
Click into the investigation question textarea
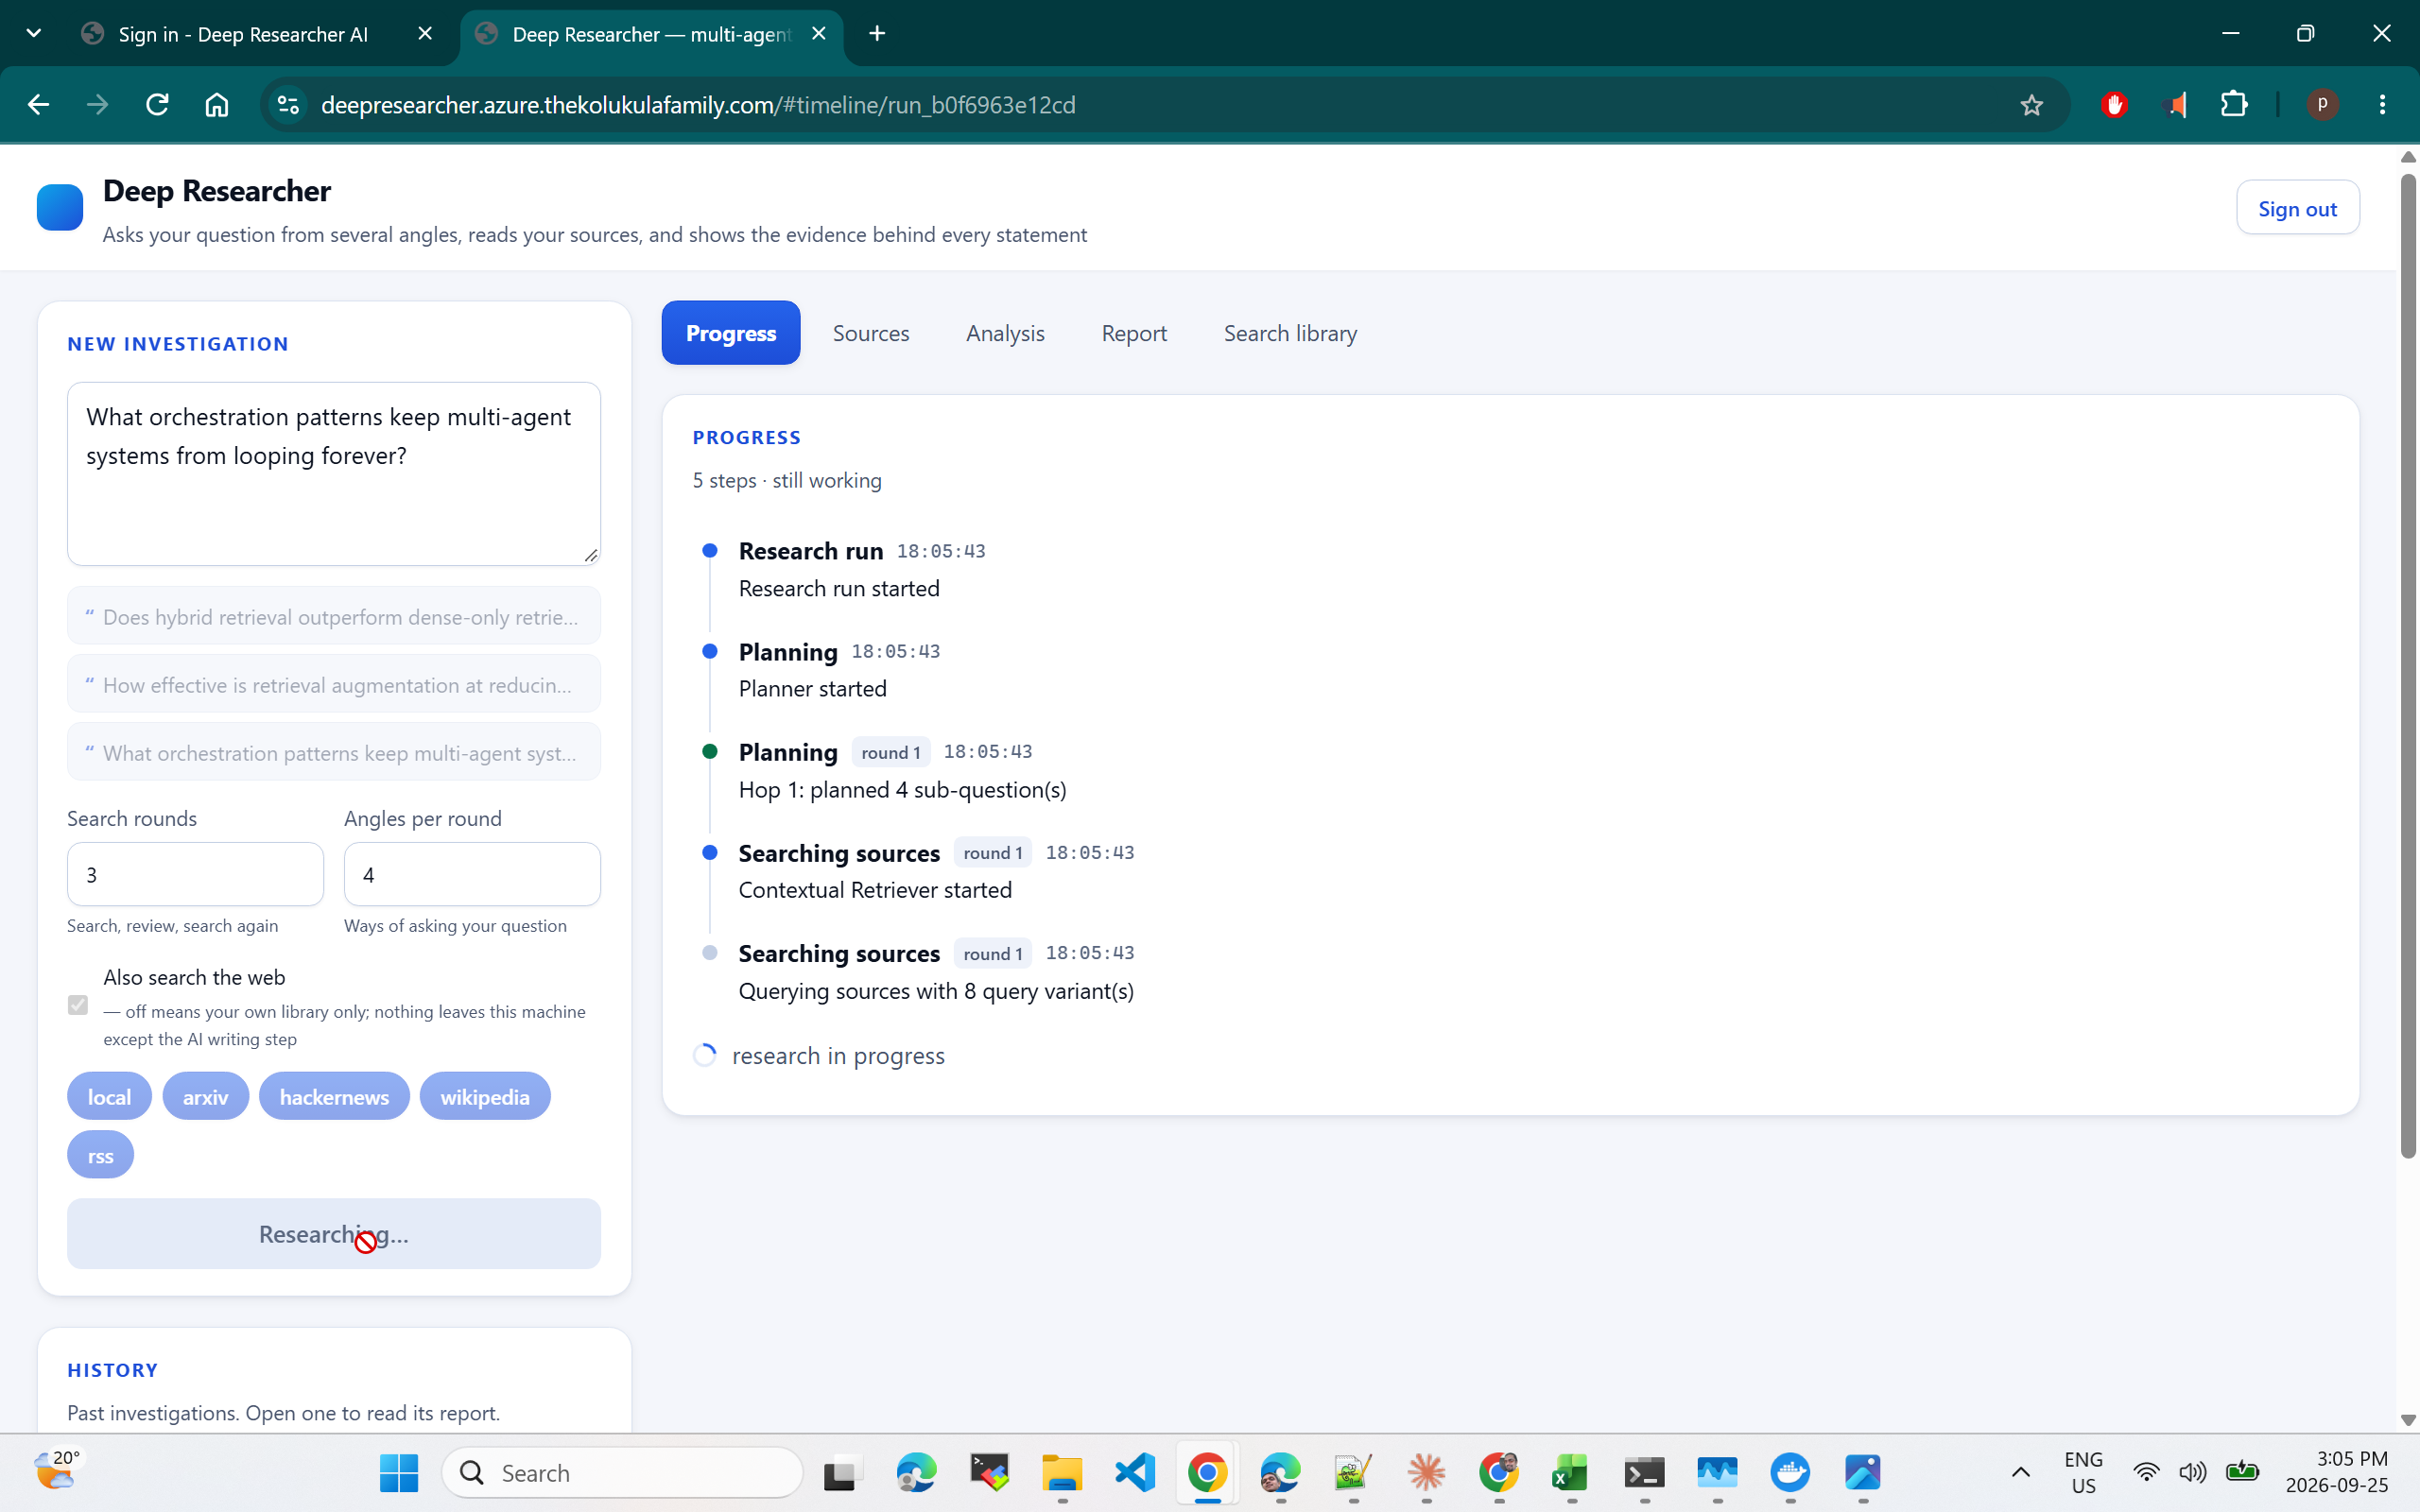[334, 474]
